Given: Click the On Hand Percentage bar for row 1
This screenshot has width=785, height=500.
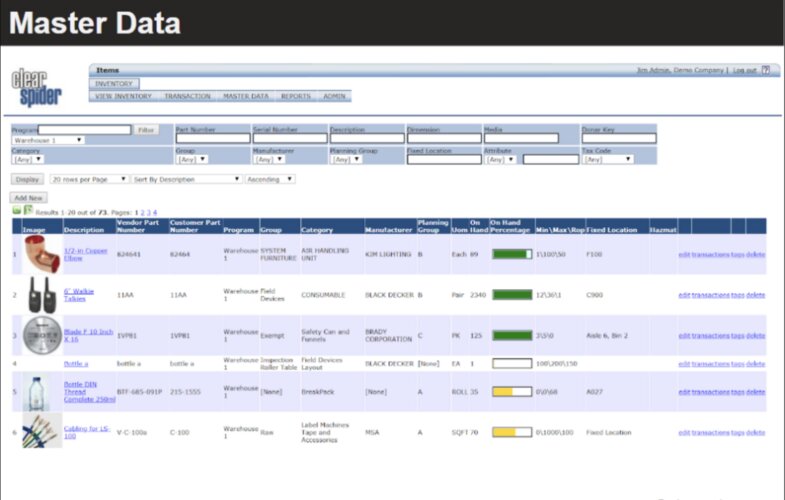Looking at the screenshot, I should click(511, 254).
